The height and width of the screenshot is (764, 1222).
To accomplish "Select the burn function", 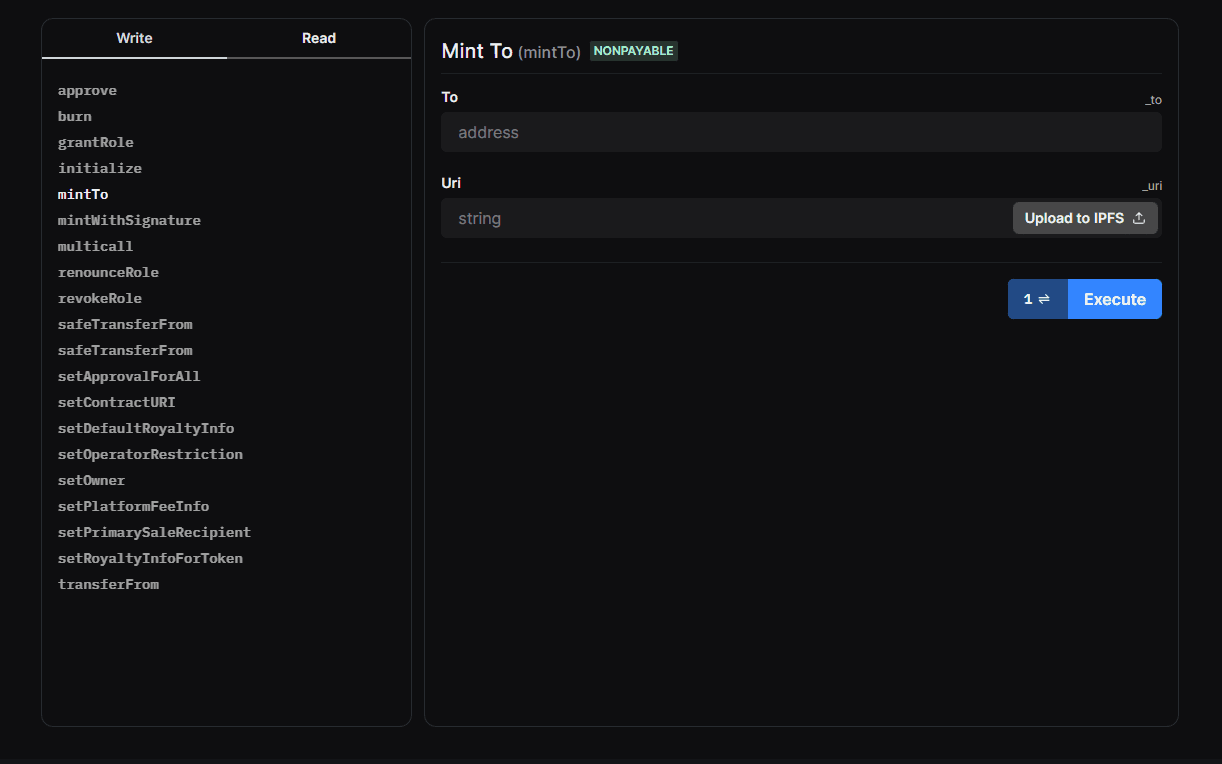I will (75, 116).
